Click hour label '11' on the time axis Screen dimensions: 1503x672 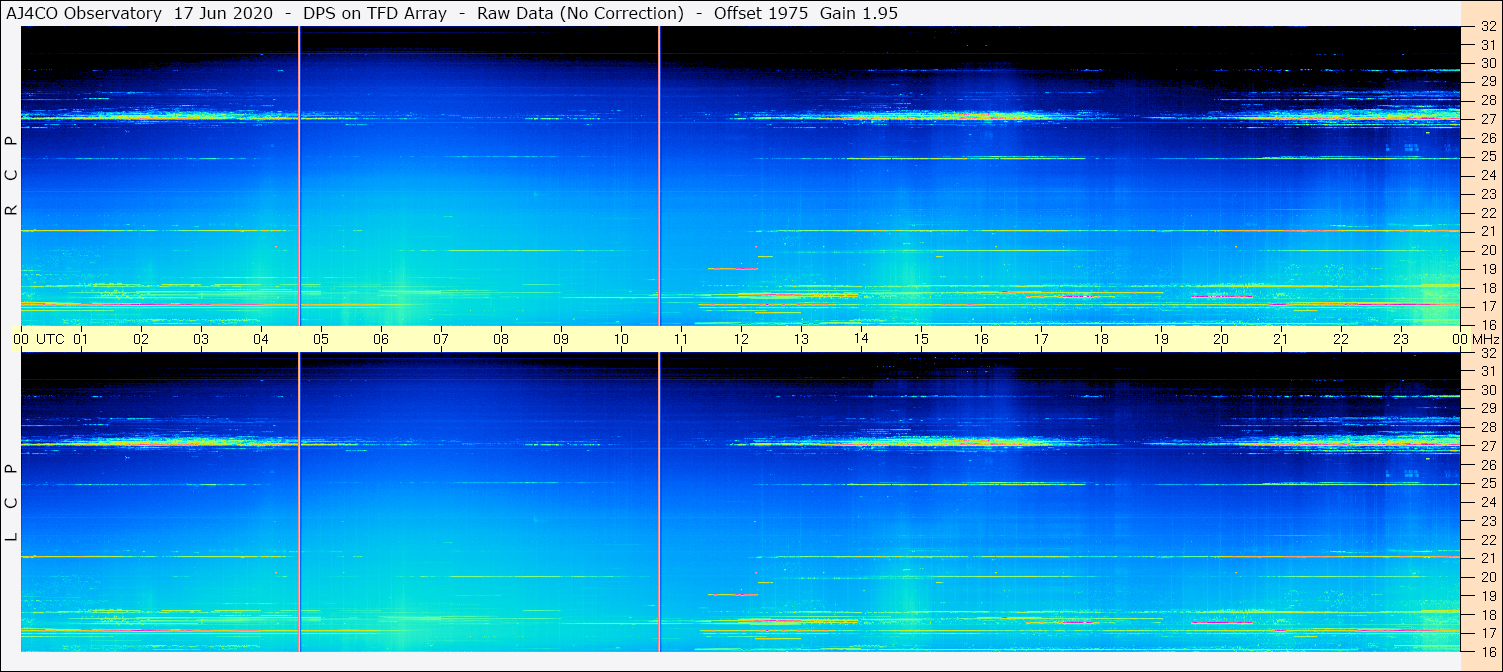tap(681, 339)
